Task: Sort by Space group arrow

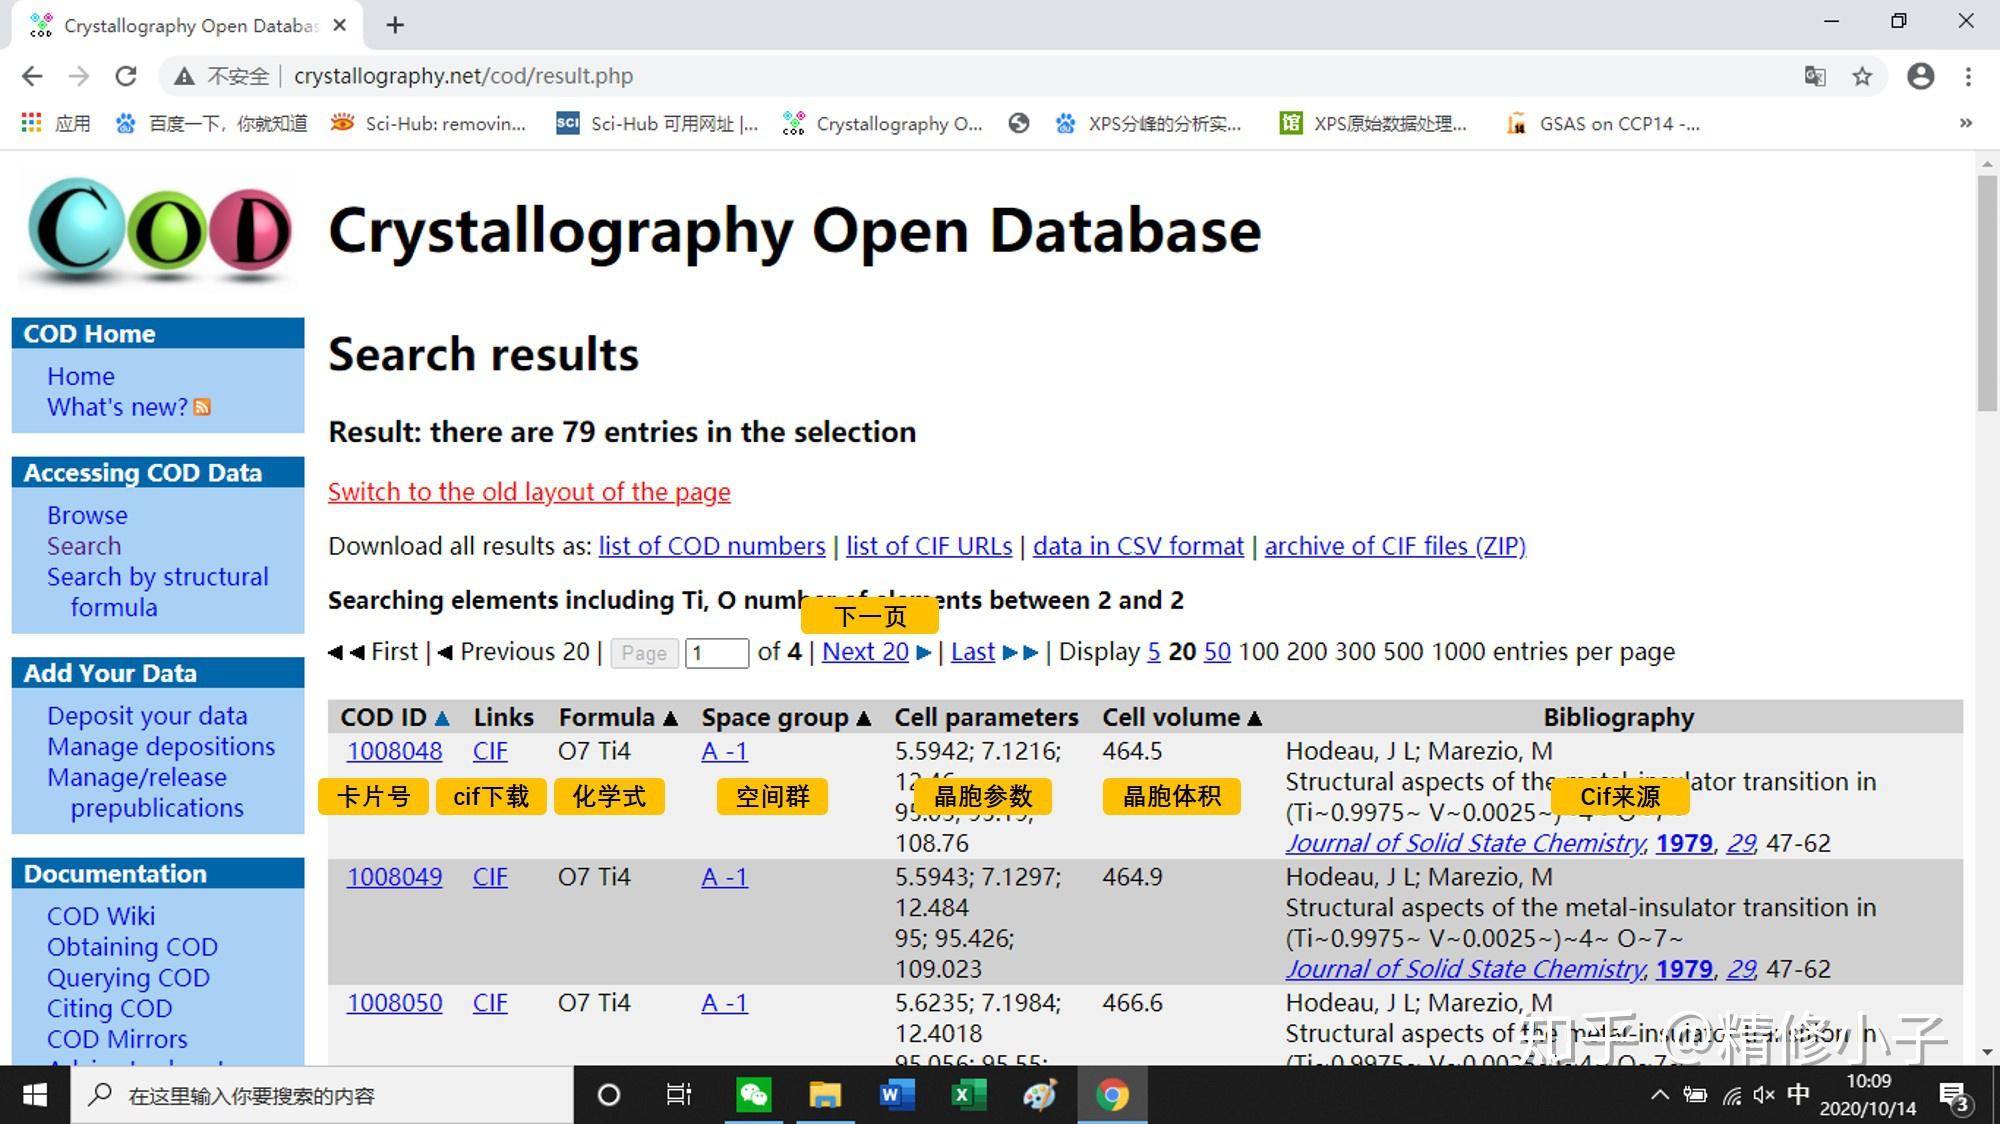Action: (x=864, y=718)
